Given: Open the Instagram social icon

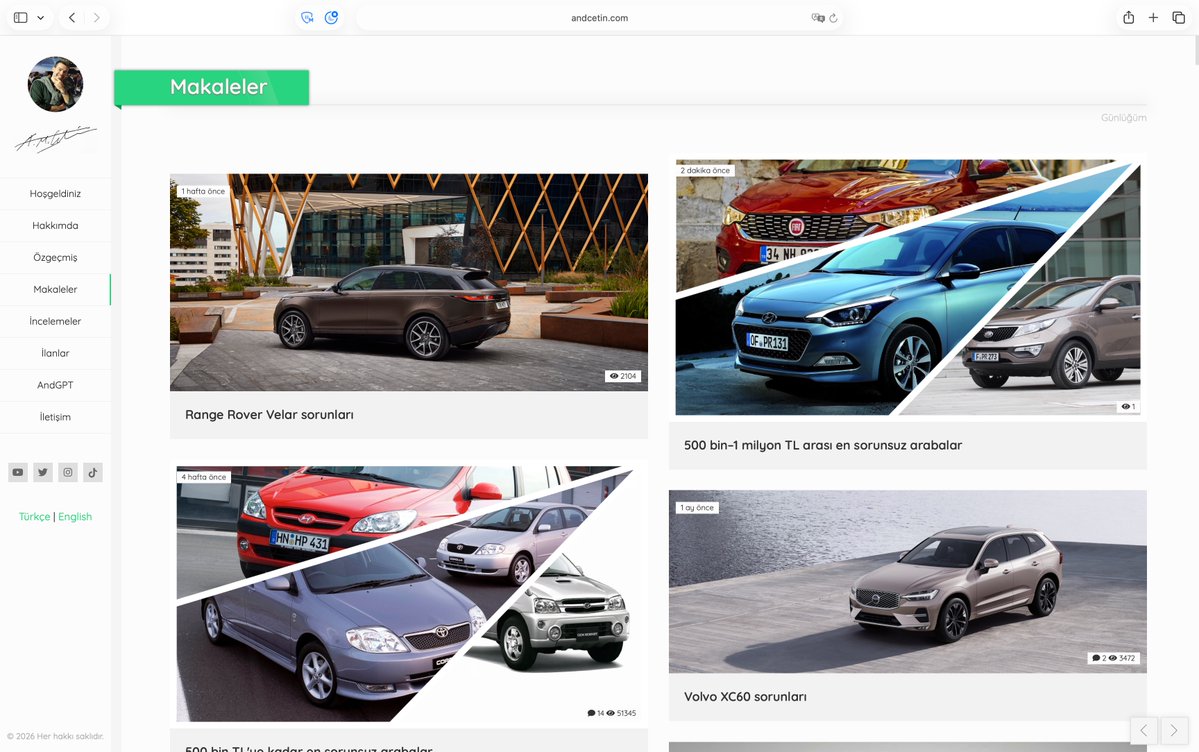Looking at the screenshot, I should click(68, 472).
